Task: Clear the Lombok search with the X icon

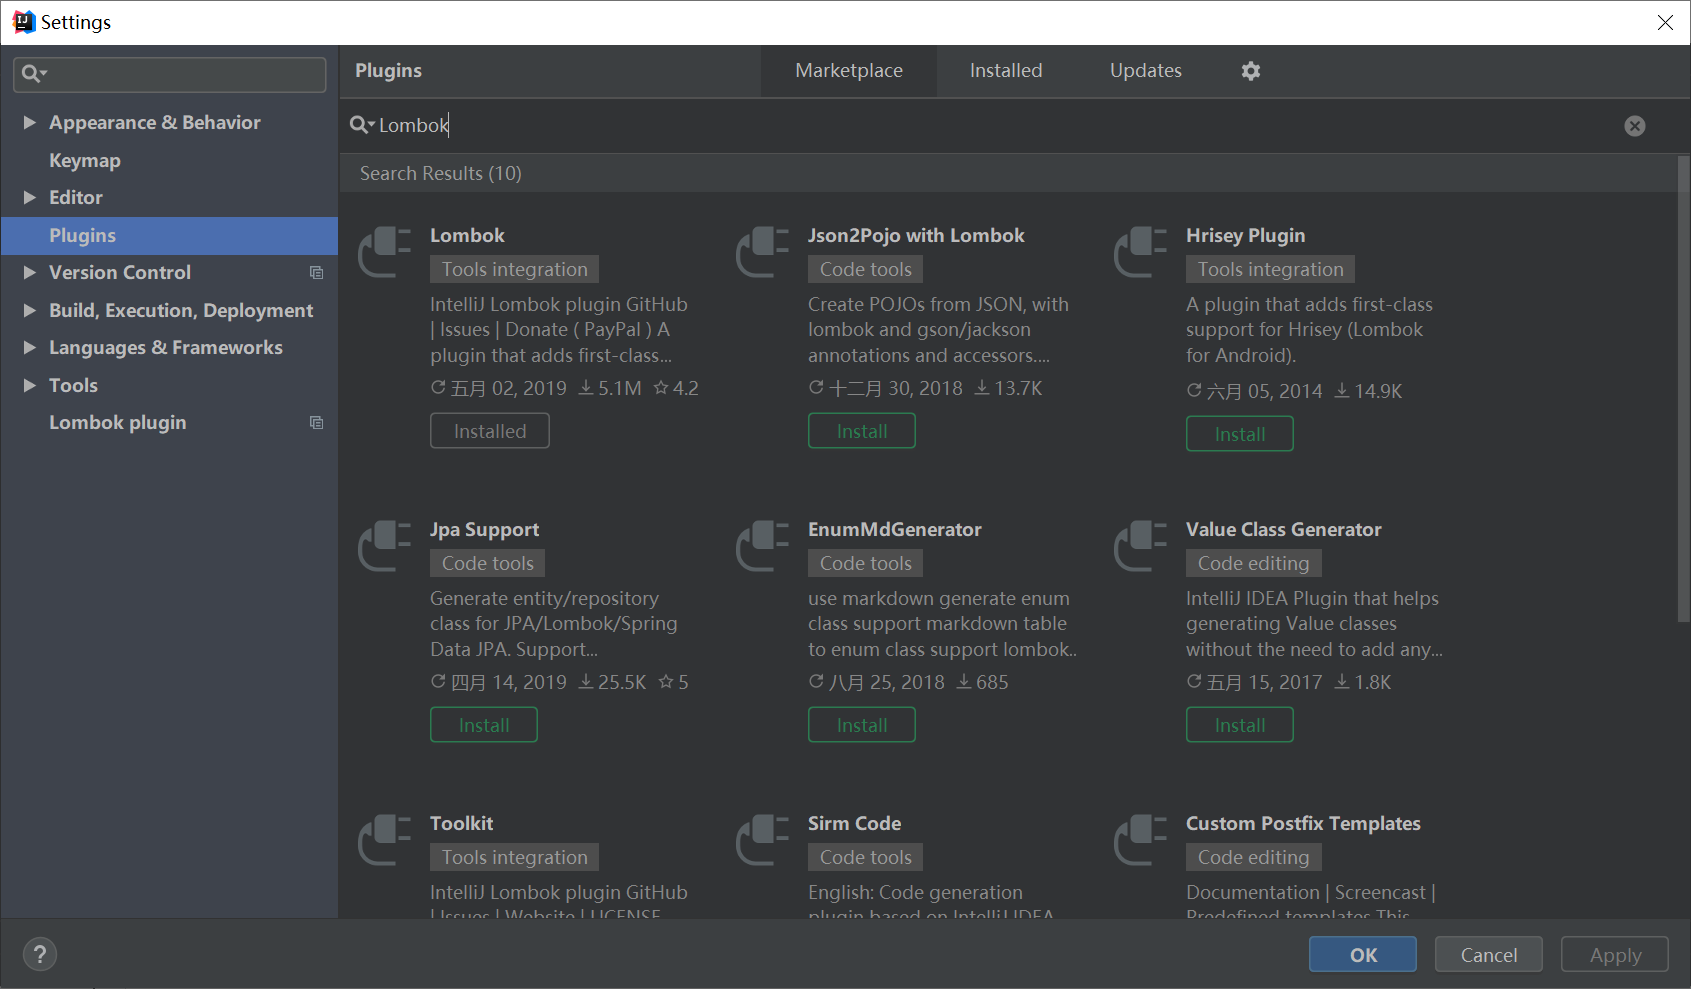Action: click(x=1634, y=126)
